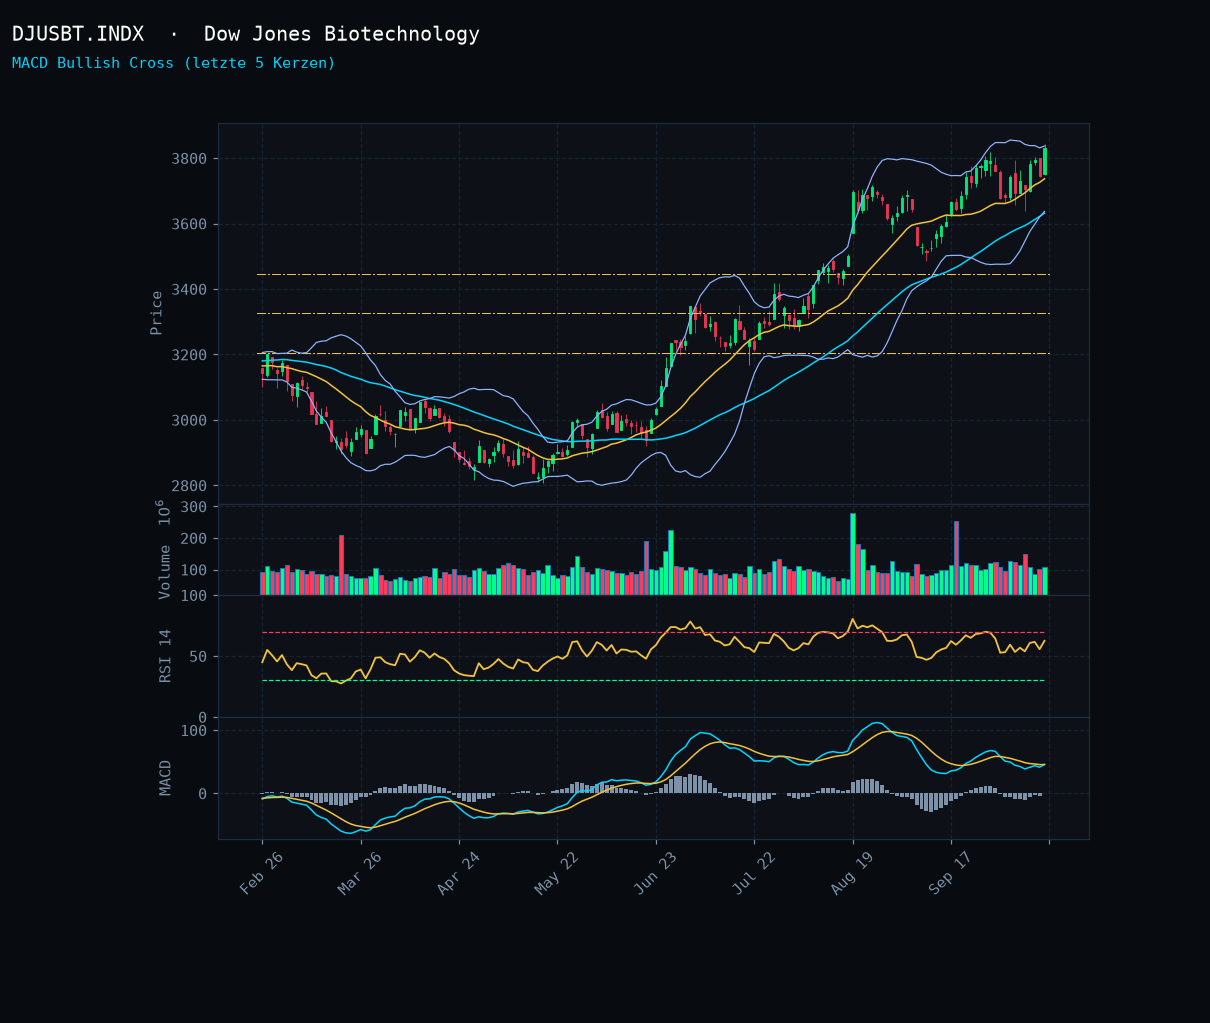Click the tallest volume bar near Aug 19
The image size is (1210, 1023).
point(853,555)
